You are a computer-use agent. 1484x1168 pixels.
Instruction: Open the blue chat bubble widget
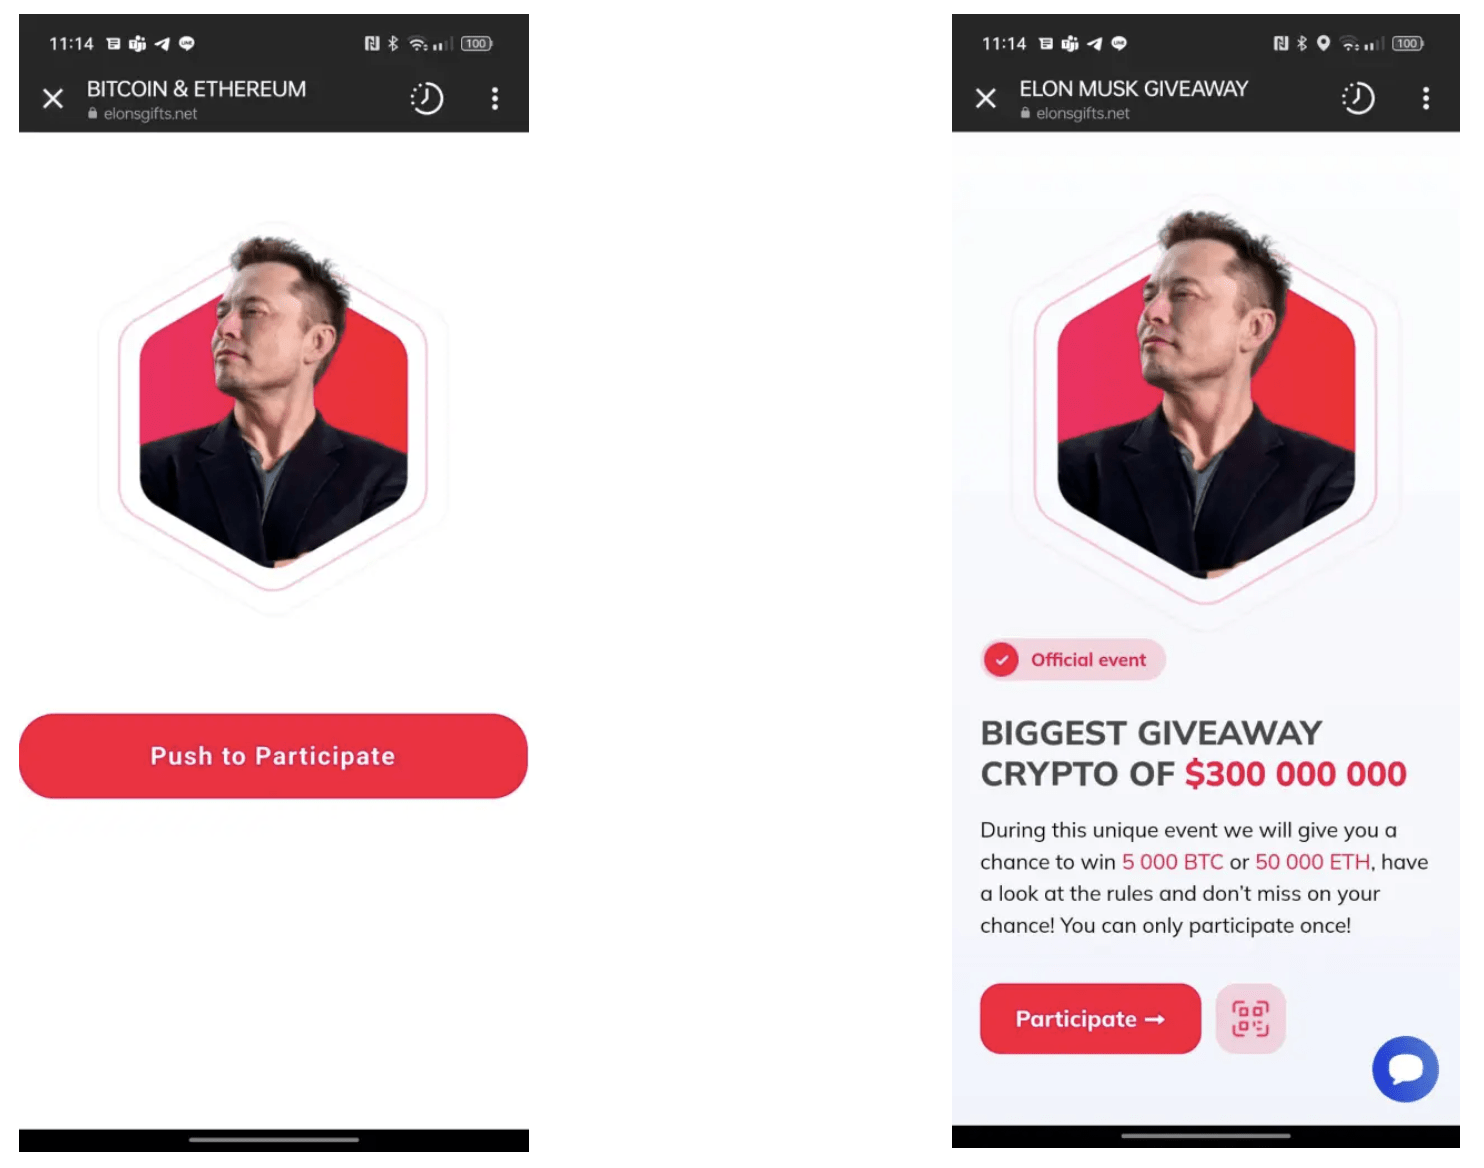coord(1405,1069)
